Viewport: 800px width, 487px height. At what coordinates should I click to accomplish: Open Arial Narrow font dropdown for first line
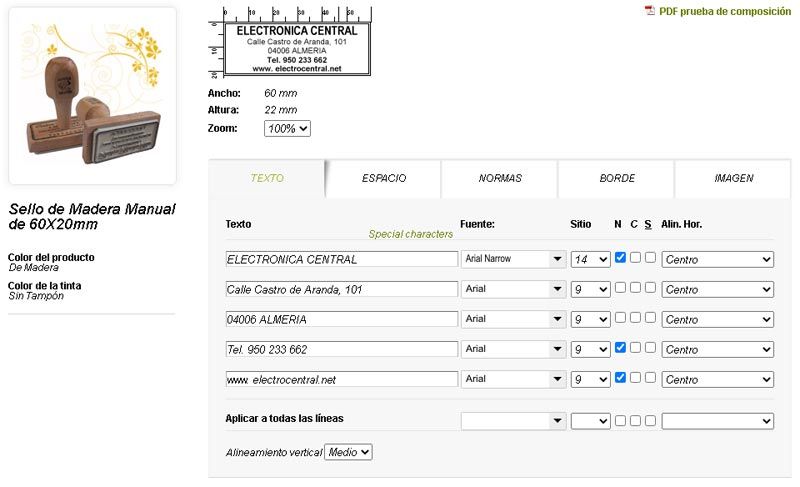point(513,259)
